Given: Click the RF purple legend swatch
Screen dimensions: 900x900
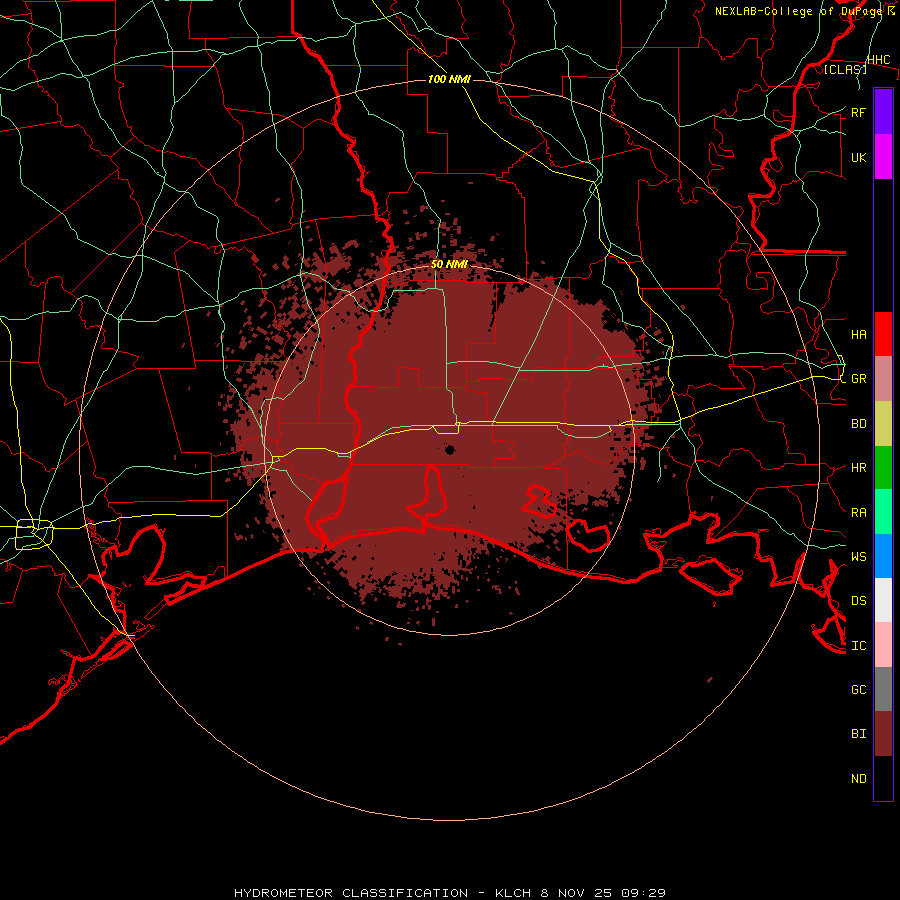Looking at the screenshot, I should tap(883, 112).
